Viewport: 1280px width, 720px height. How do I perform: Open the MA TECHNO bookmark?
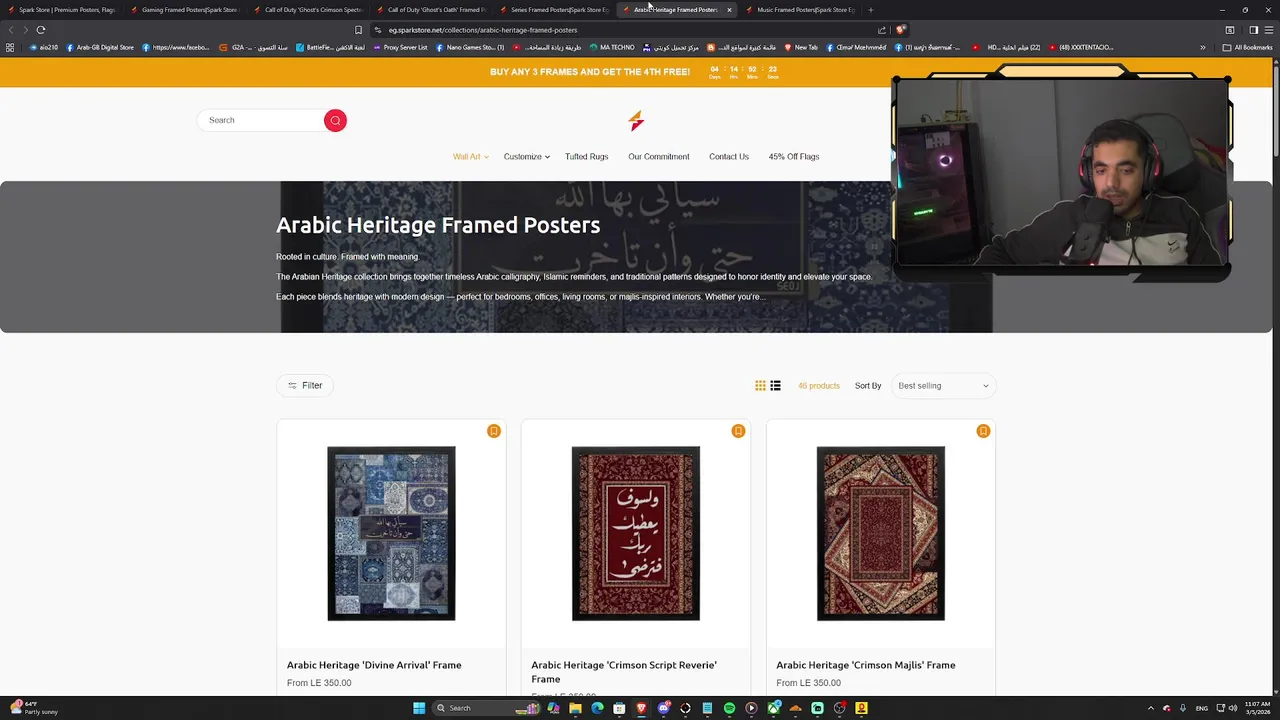click(612, 47)
